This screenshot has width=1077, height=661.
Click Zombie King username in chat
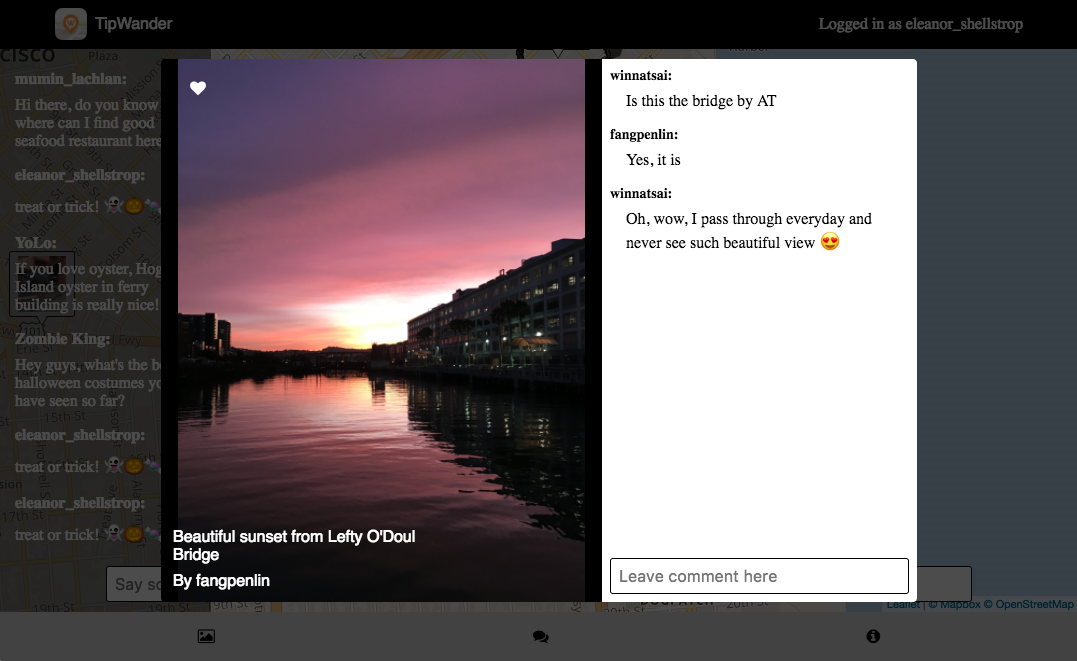coord(63,339)
